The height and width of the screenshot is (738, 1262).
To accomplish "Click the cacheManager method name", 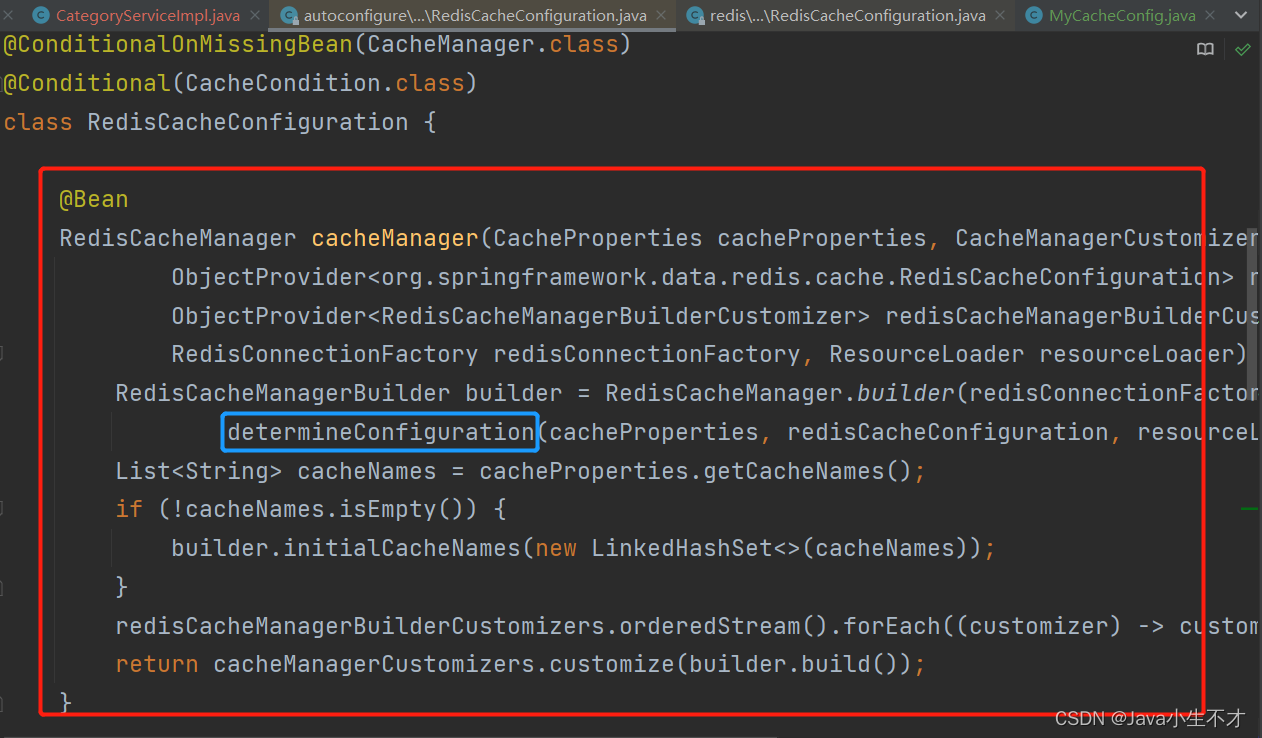I will click(x=394, y=238).
